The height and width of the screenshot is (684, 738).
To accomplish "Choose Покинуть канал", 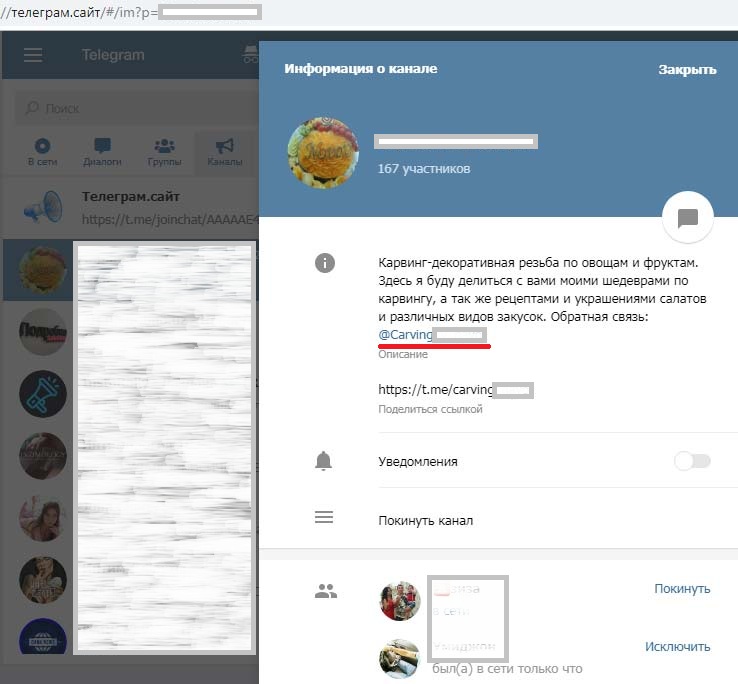I will click(425, 521).
